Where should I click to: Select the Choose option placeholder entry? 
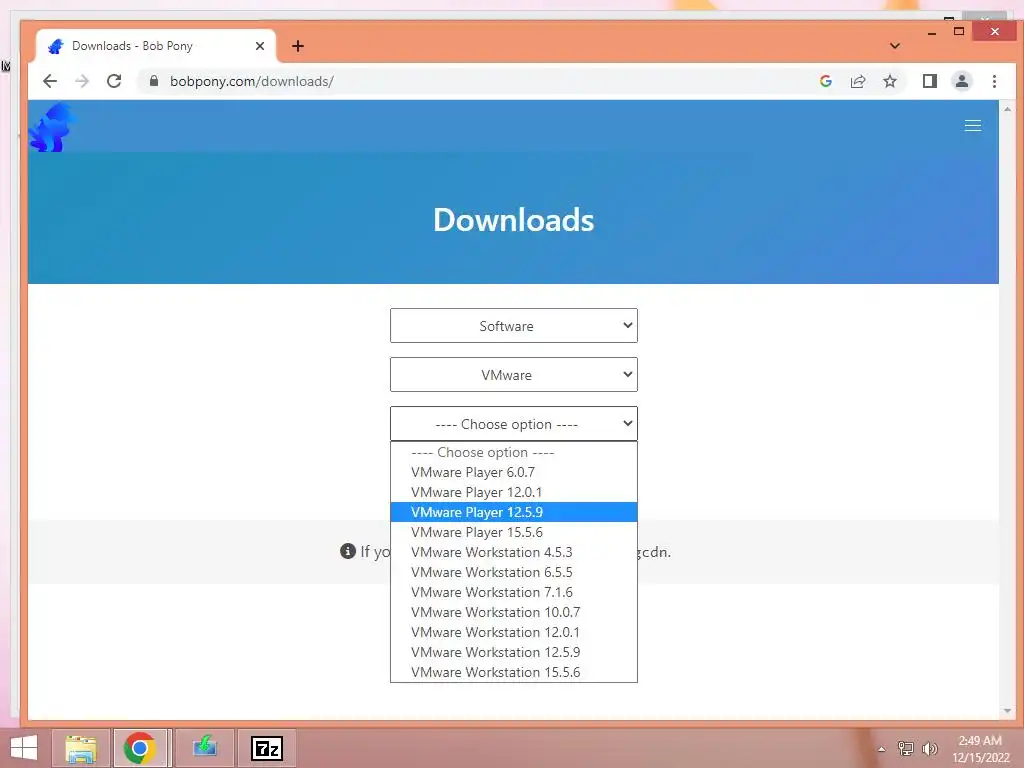[514, 453]
